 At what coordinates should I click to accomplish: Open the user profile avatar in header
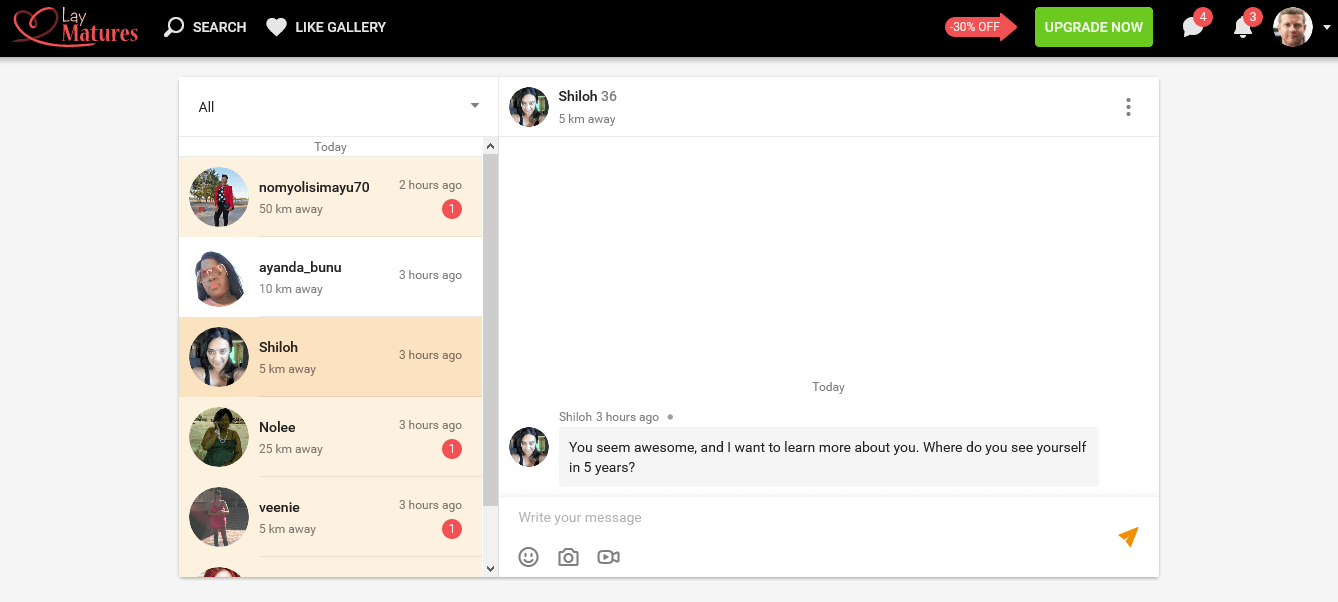pos(1292,27)
